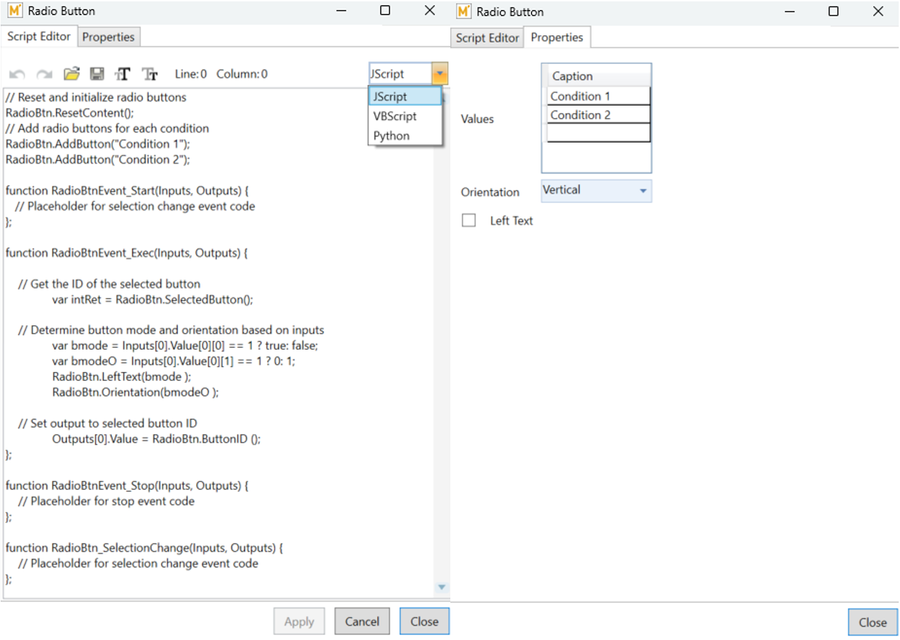Click the script editor scroll down arrow

click(442, 587)
